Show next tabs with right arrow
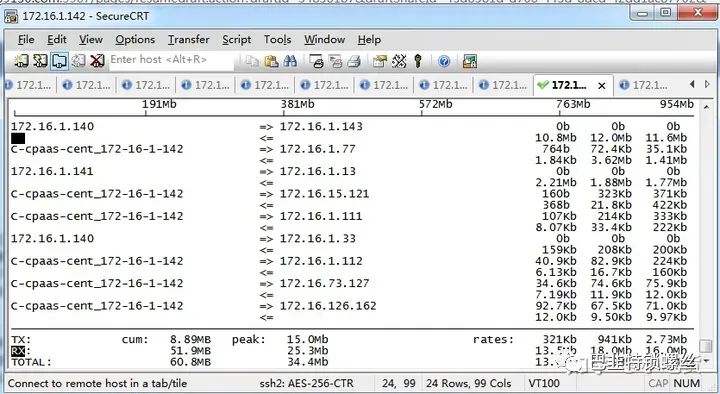The height and width of the screenshot is (394, 720). 707,84
